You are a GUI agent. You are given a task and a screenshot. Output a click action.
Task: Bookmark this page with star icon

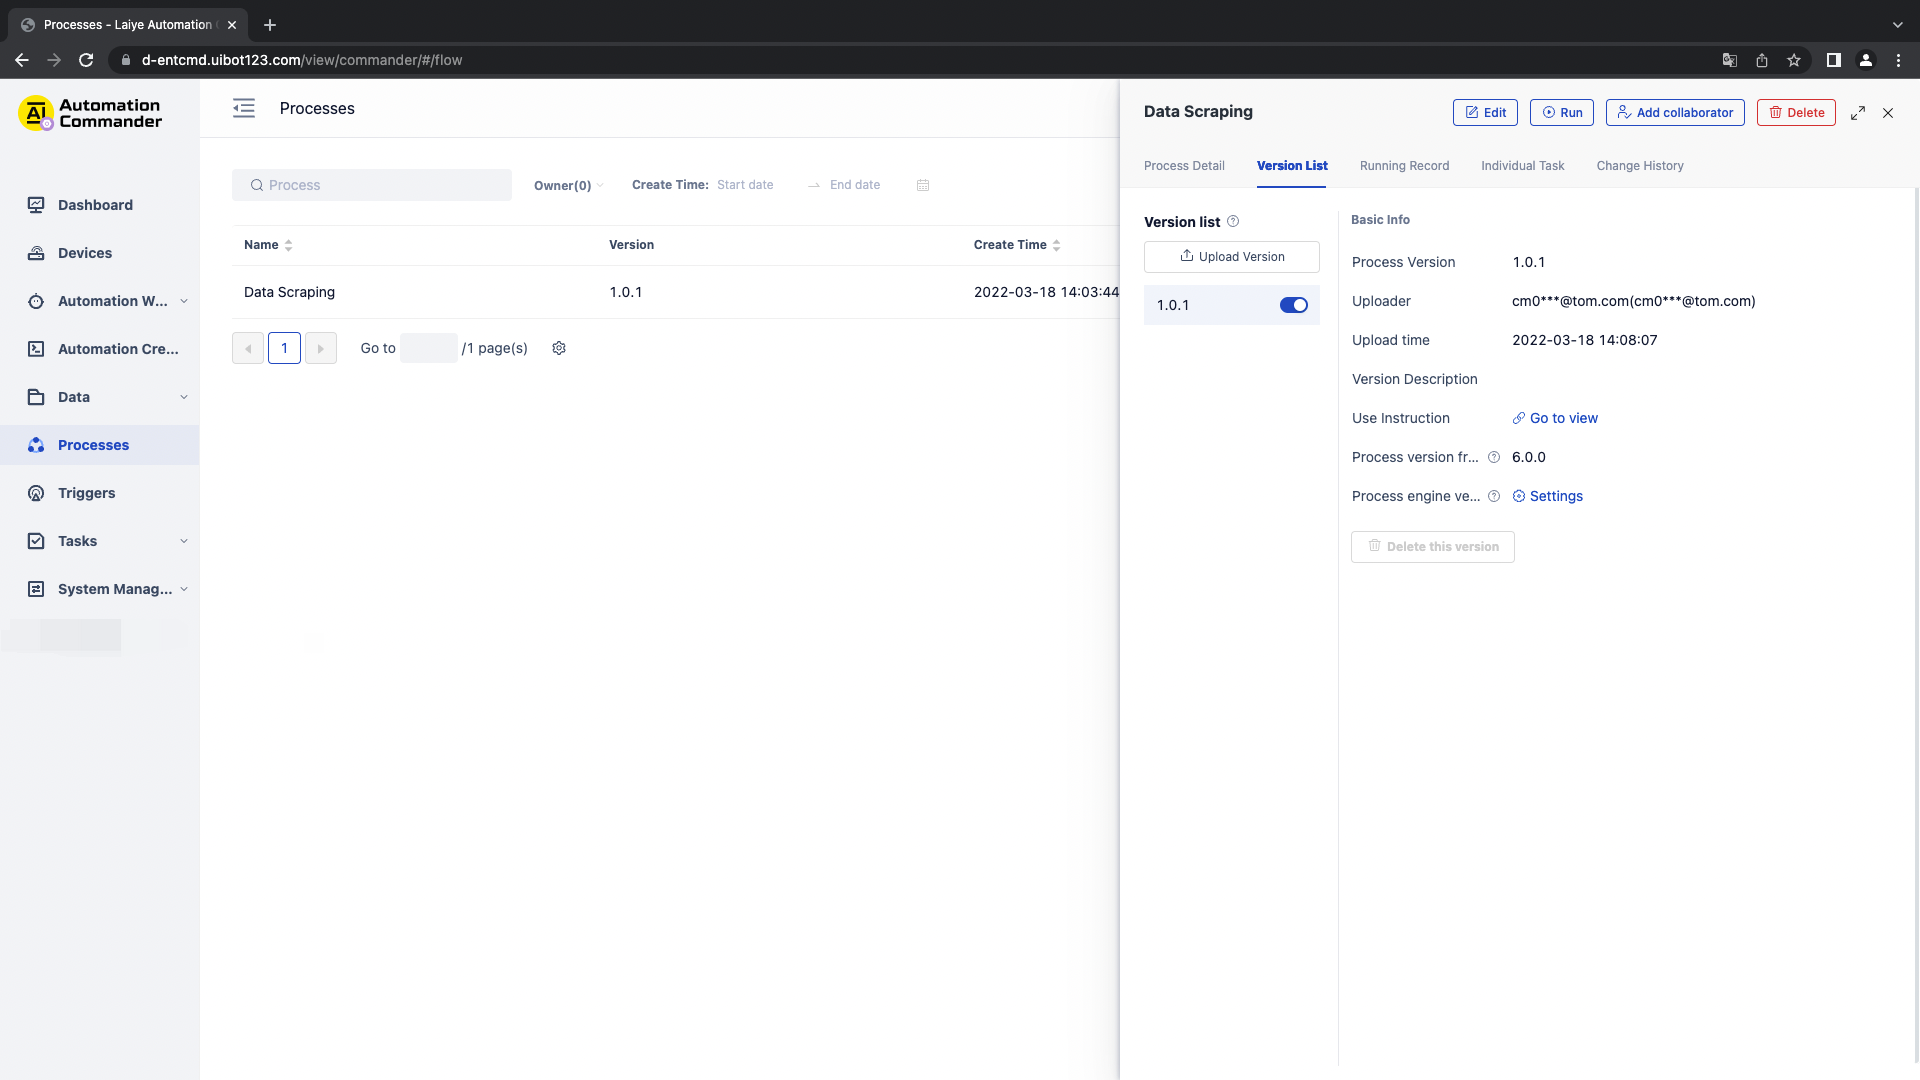click(x=1794, y=60)
